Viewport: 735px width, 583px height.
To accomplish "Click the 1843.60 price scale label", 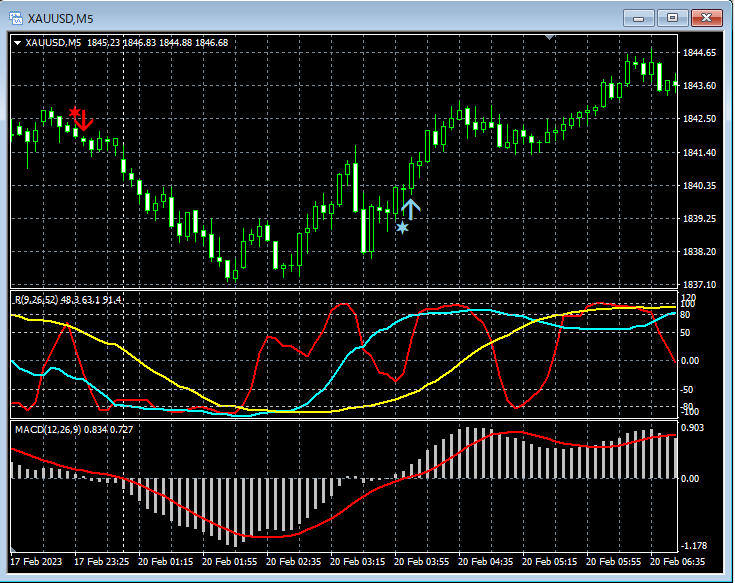I will click(x=699, y=85).
